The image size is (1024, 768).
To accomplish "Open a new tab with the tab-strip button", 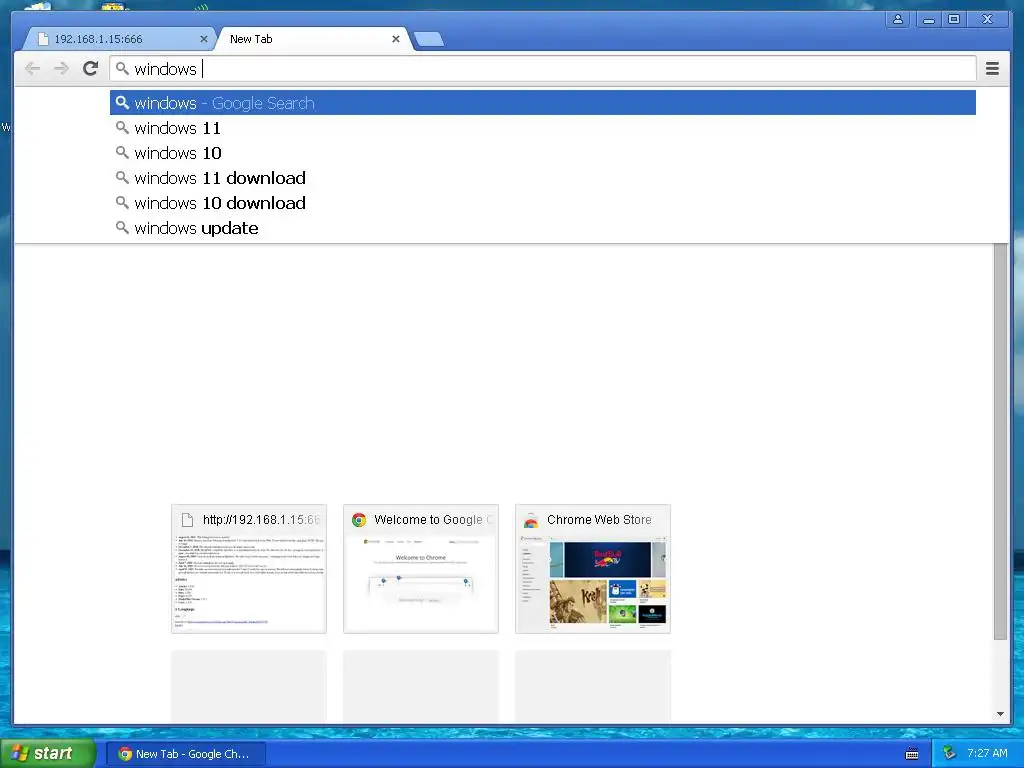I will tap(429, 39).
